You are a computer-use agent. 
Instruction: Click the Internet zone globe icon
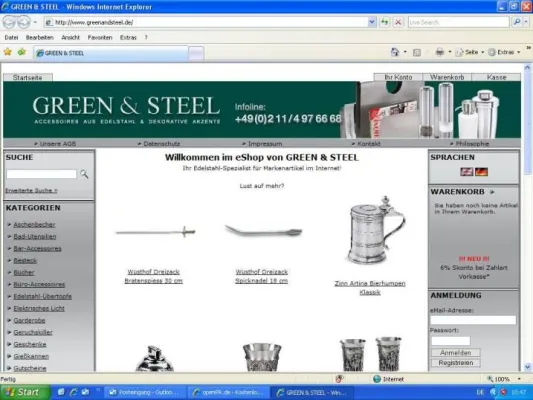point(377,379)
